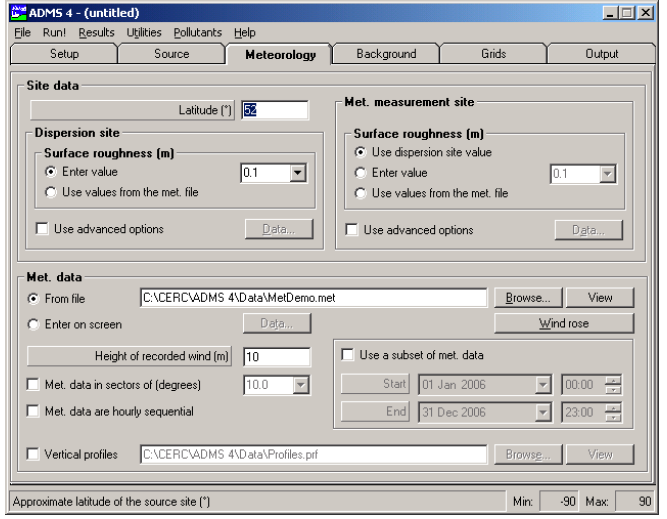Viewport: 667px width, 519px height.
Task: Click met. measurement site Data... button
Action: coord(588,230)
